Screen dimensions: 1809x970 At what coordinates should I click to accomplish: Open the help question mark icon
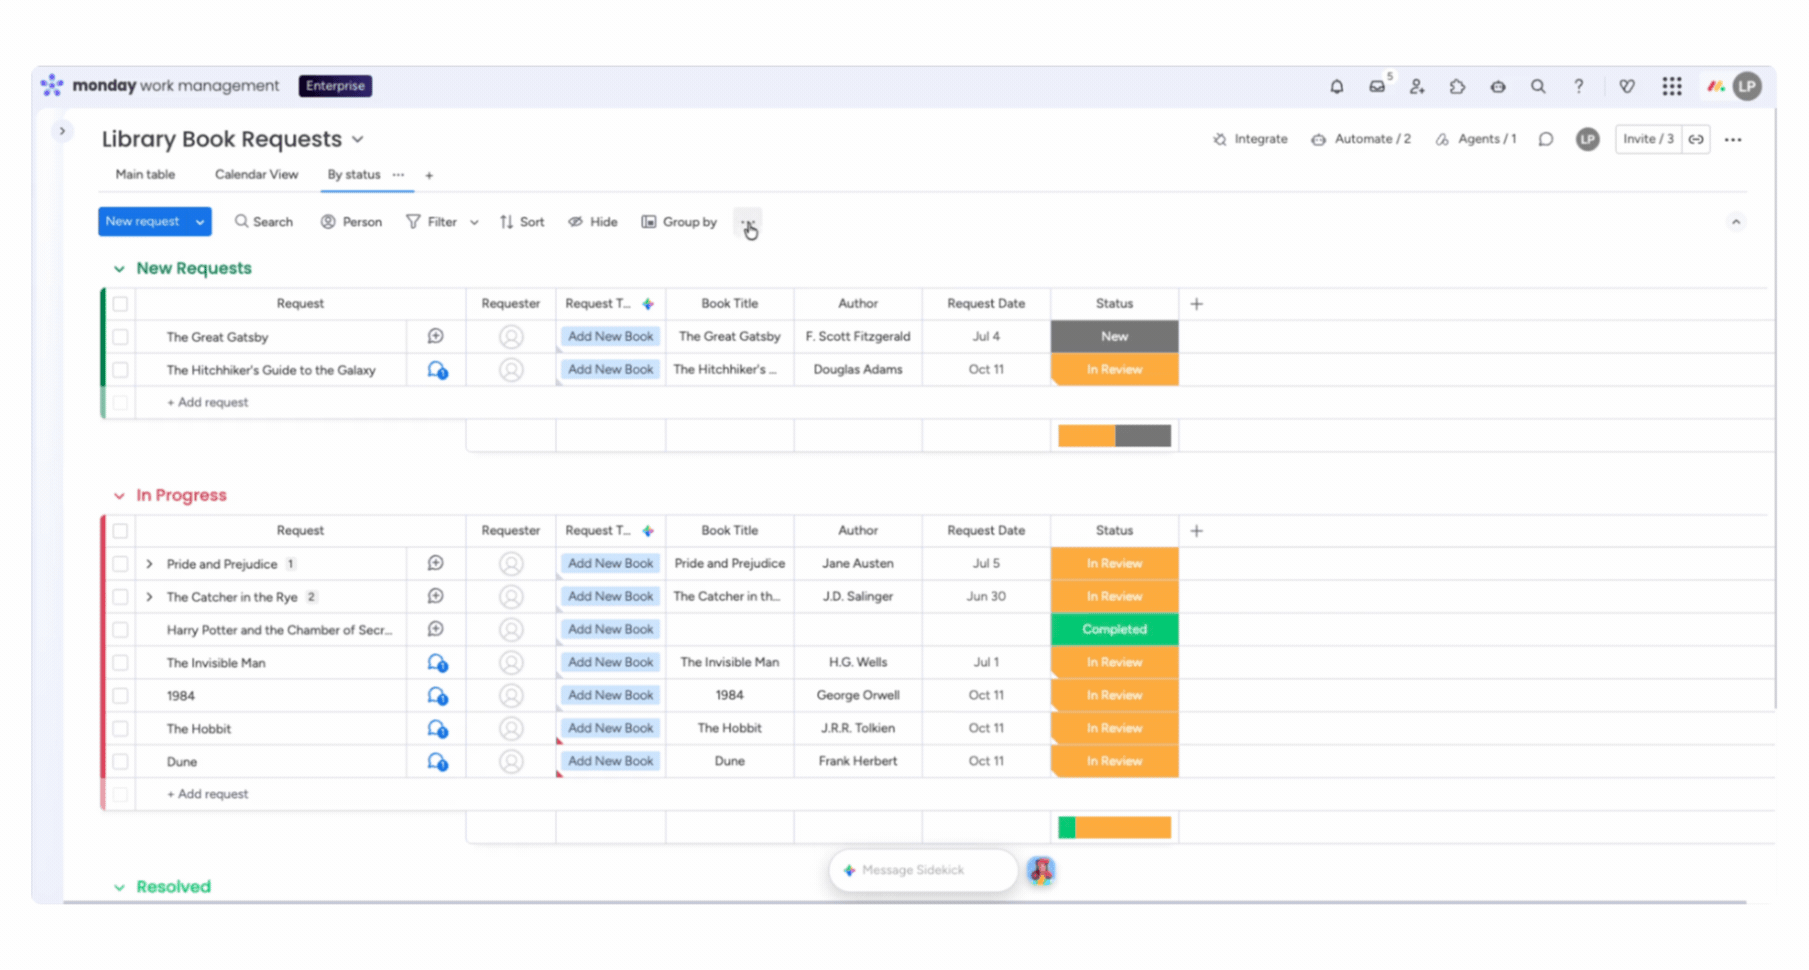pyautogui.click(x=1578, y=87)
